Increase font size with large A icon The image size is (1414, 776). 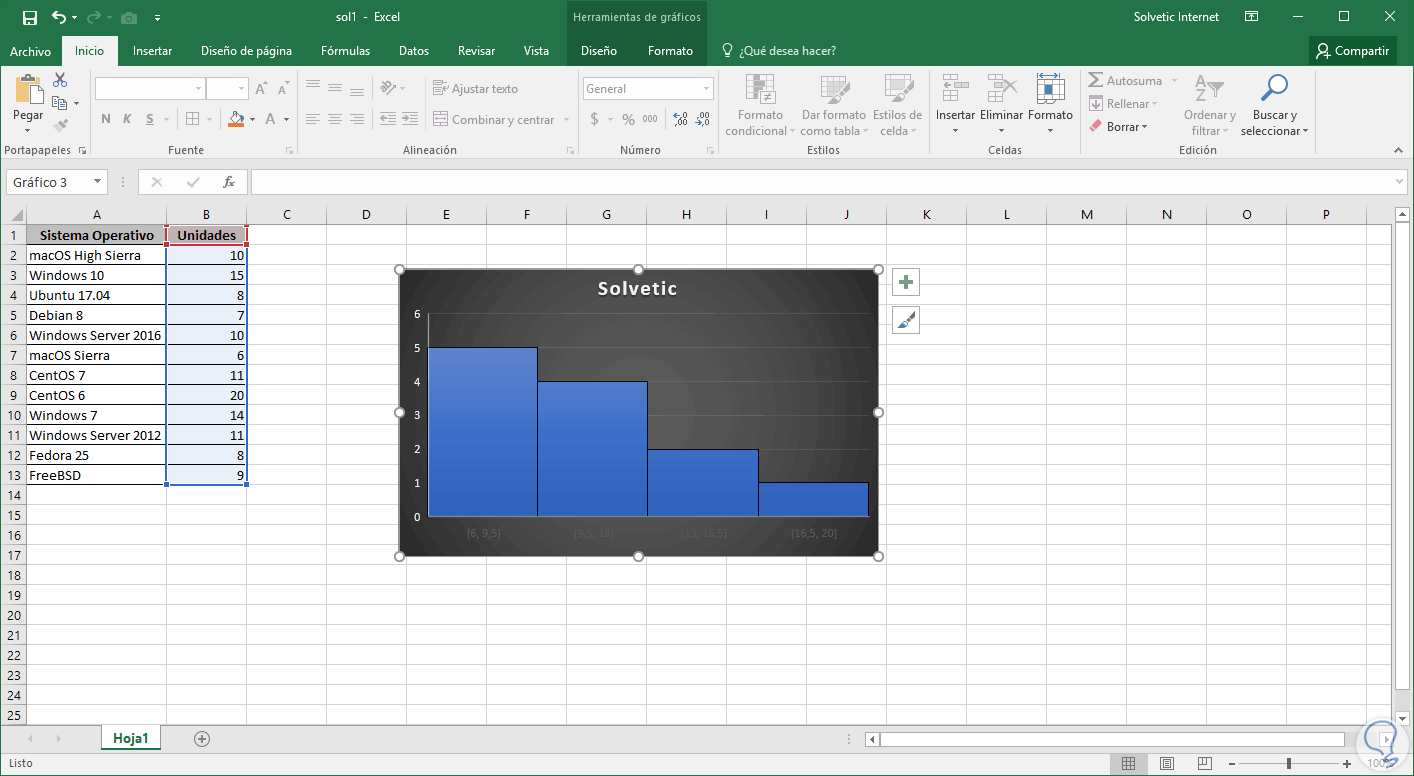pyautogui.click(x=261, y=89)
